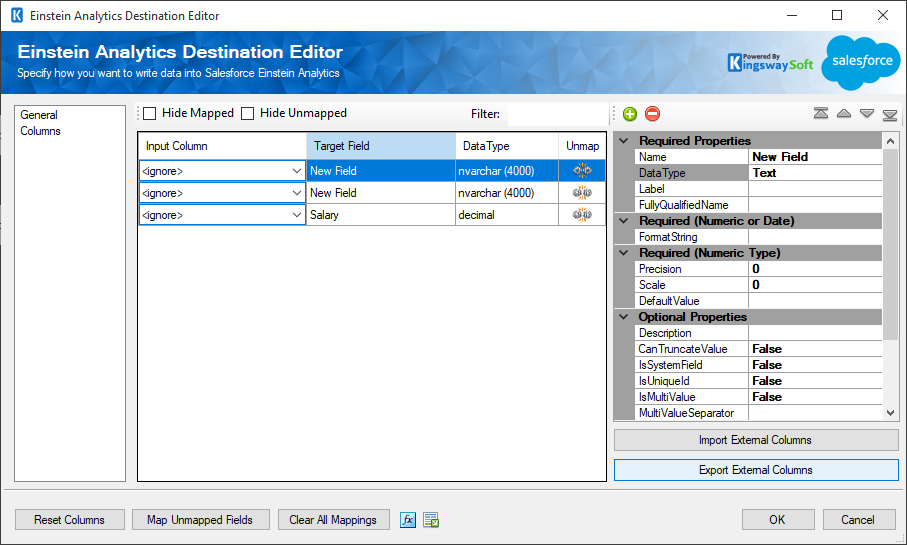Move column to top arrow icon
Viewport: 907px width, 545px height.
821,113
